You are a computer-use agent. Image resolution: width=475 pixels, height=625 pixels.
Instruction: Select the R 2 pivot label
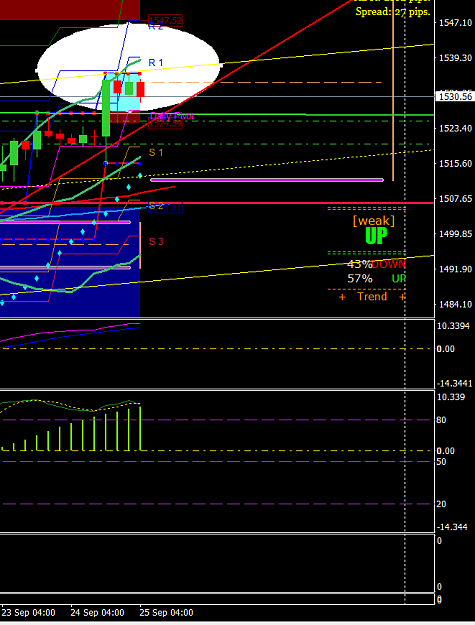pos(156,26)
